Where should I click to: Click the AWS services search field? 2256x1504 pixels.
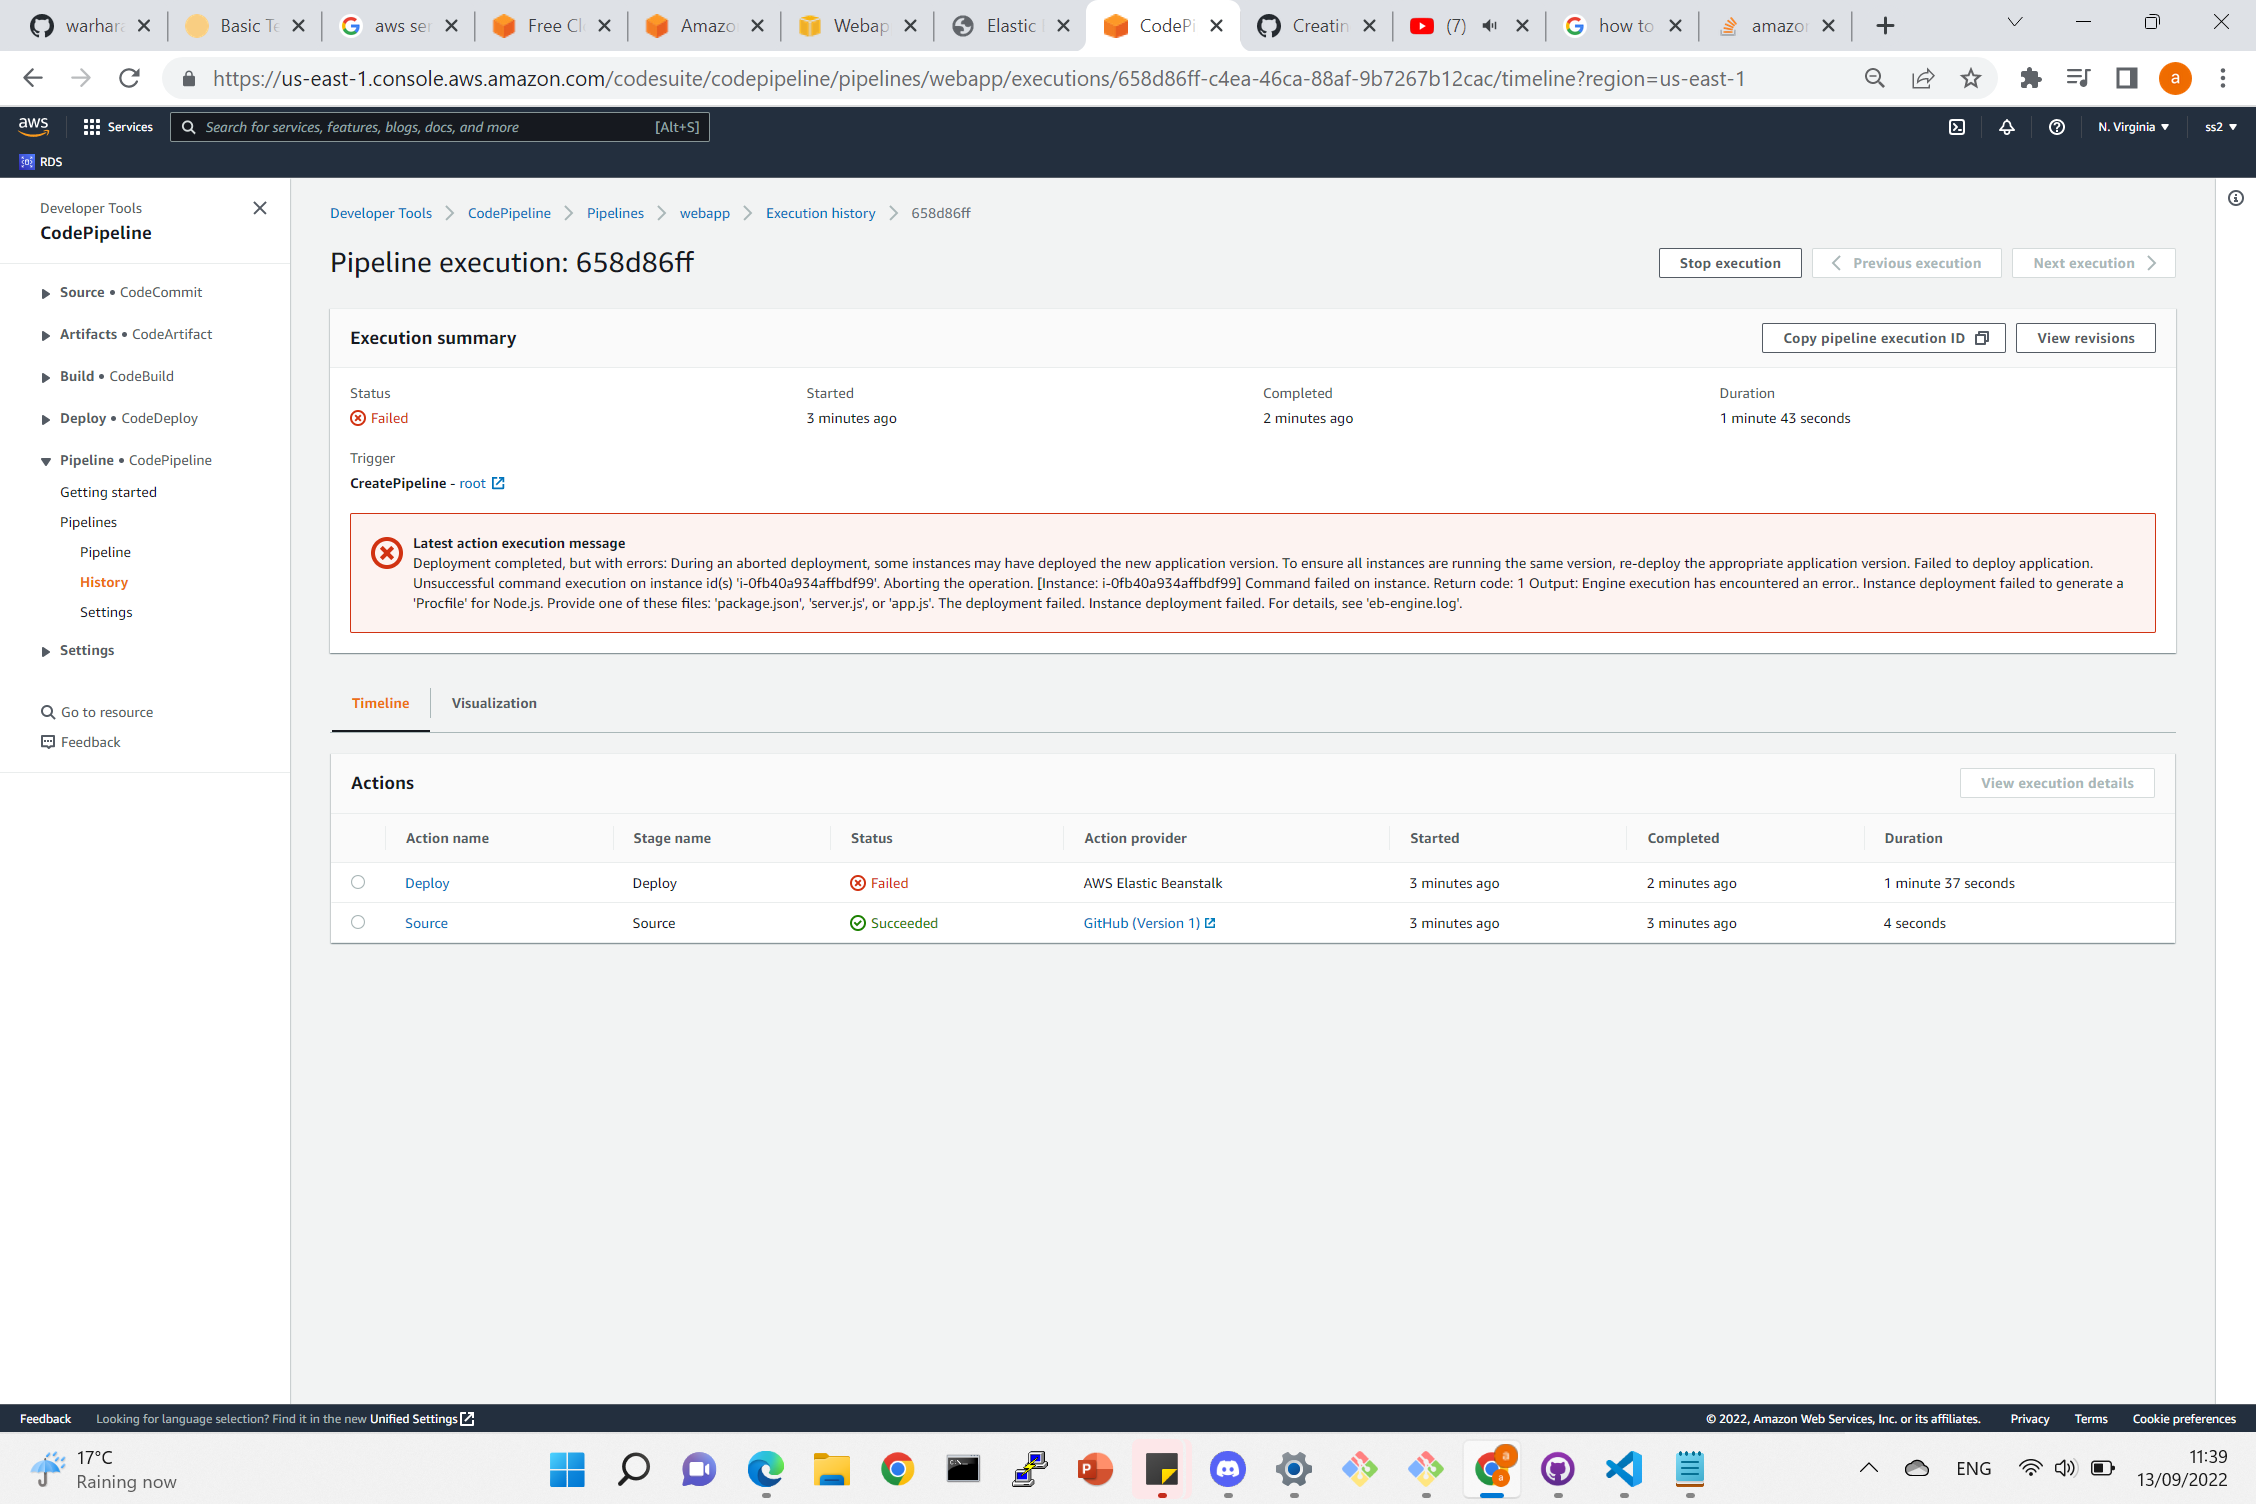[440, 127]
